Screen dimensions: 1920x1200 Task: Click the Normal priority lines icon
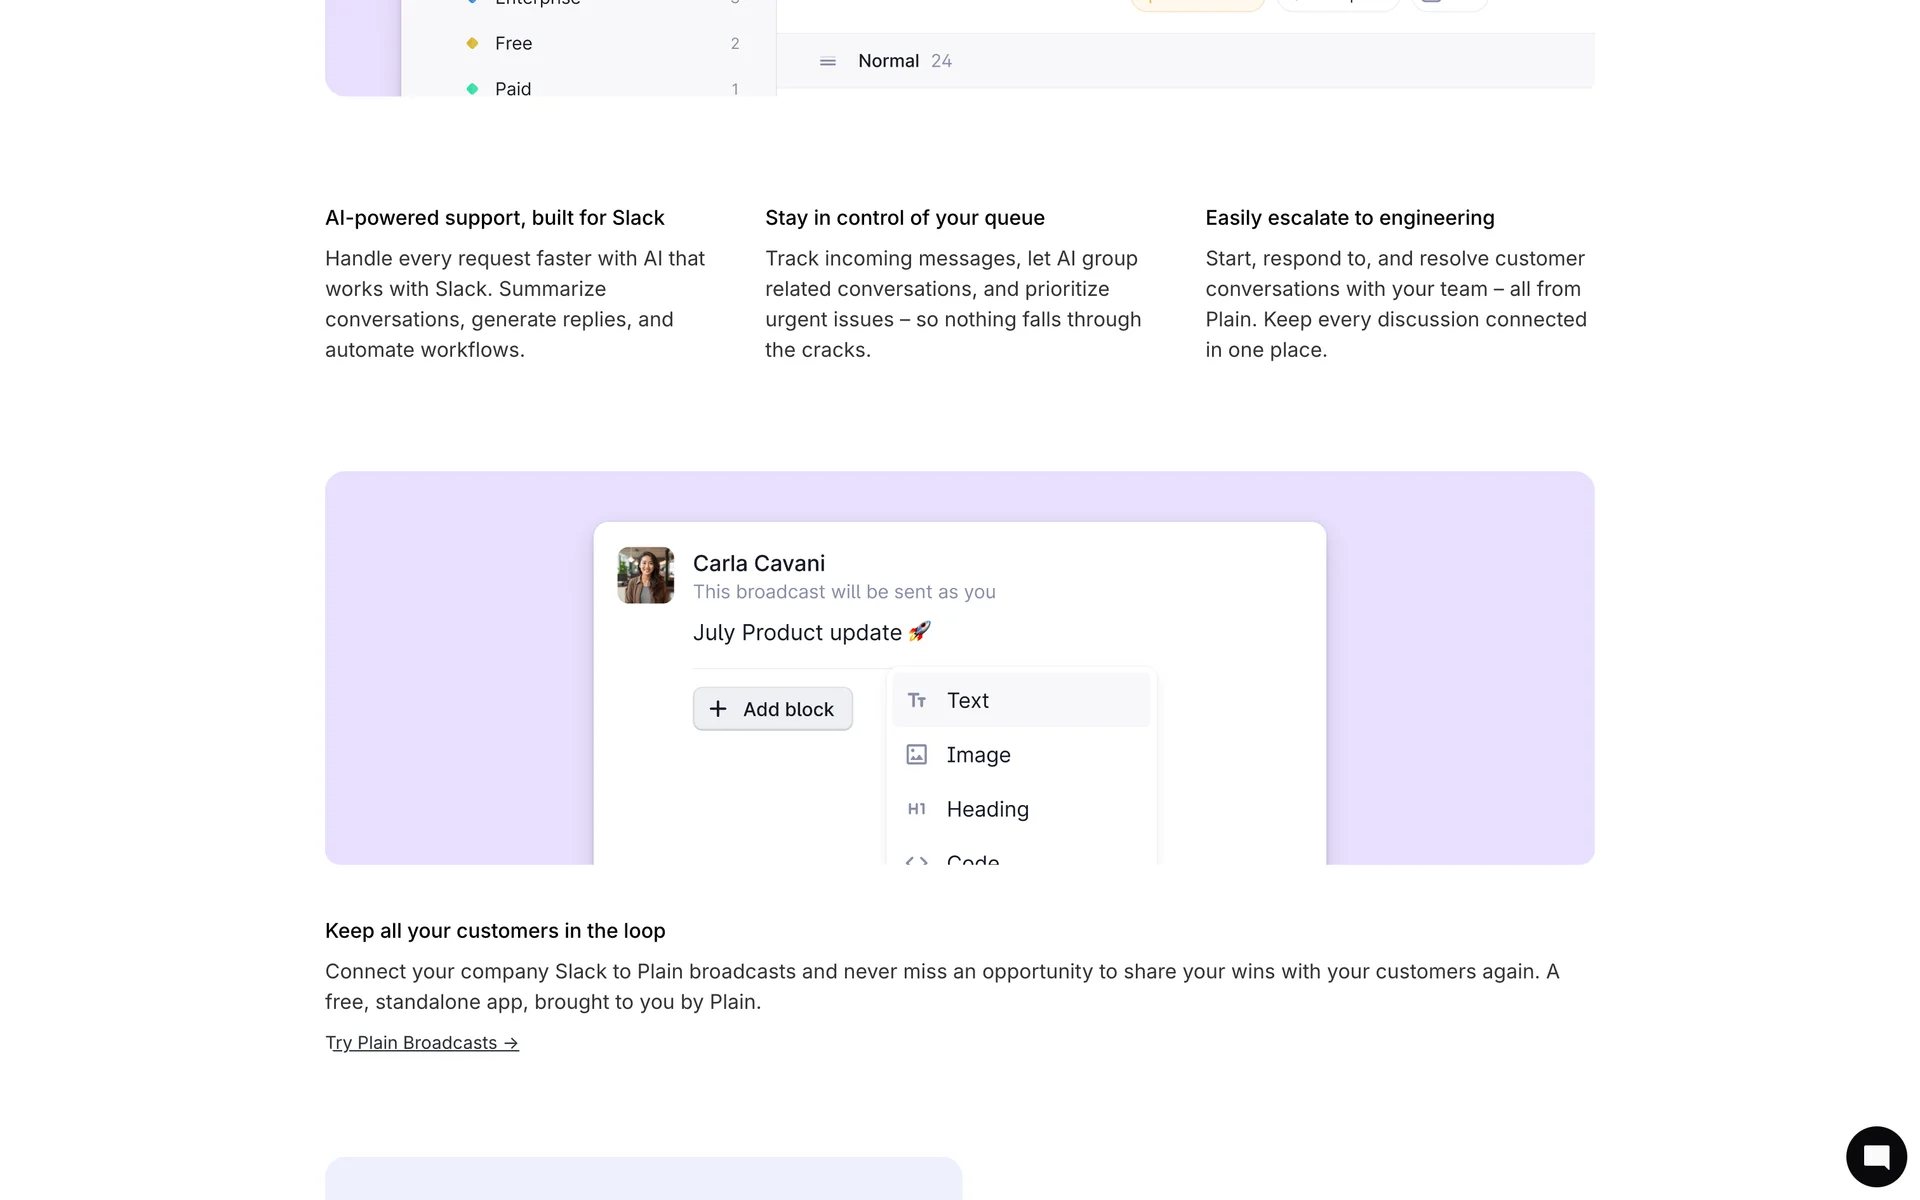click(x=827, y=62)
